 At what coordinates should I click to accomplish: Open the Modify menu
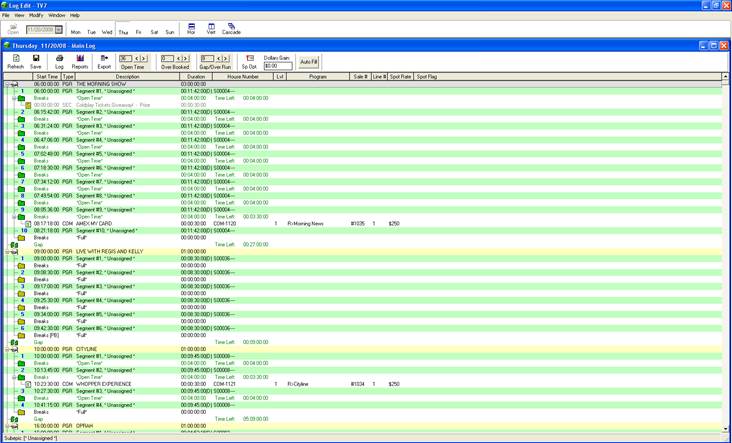[x=36, y=15]
